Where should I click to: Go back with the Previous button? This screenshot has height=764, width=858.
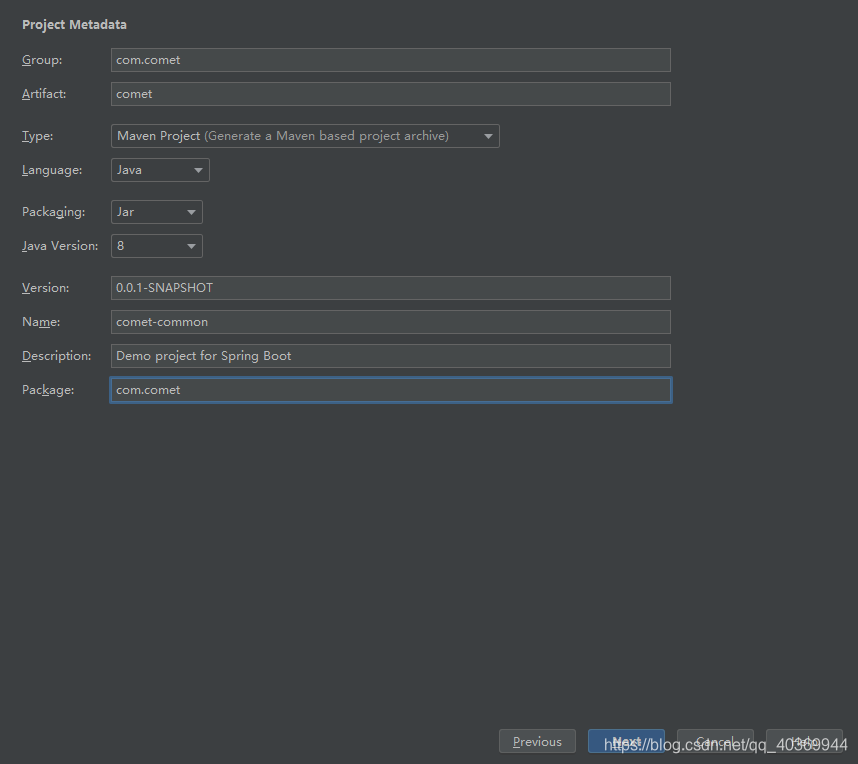tap(537, 742)
